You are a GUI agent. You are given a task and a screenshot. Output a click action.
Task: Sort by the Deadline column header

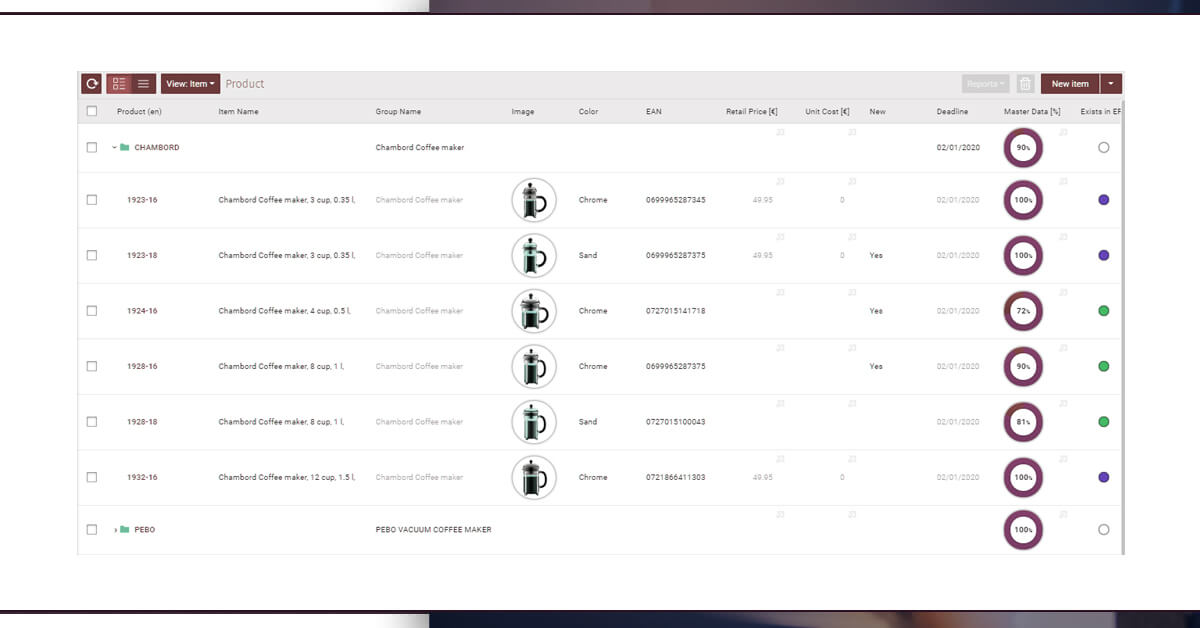[x=952, y=112]
